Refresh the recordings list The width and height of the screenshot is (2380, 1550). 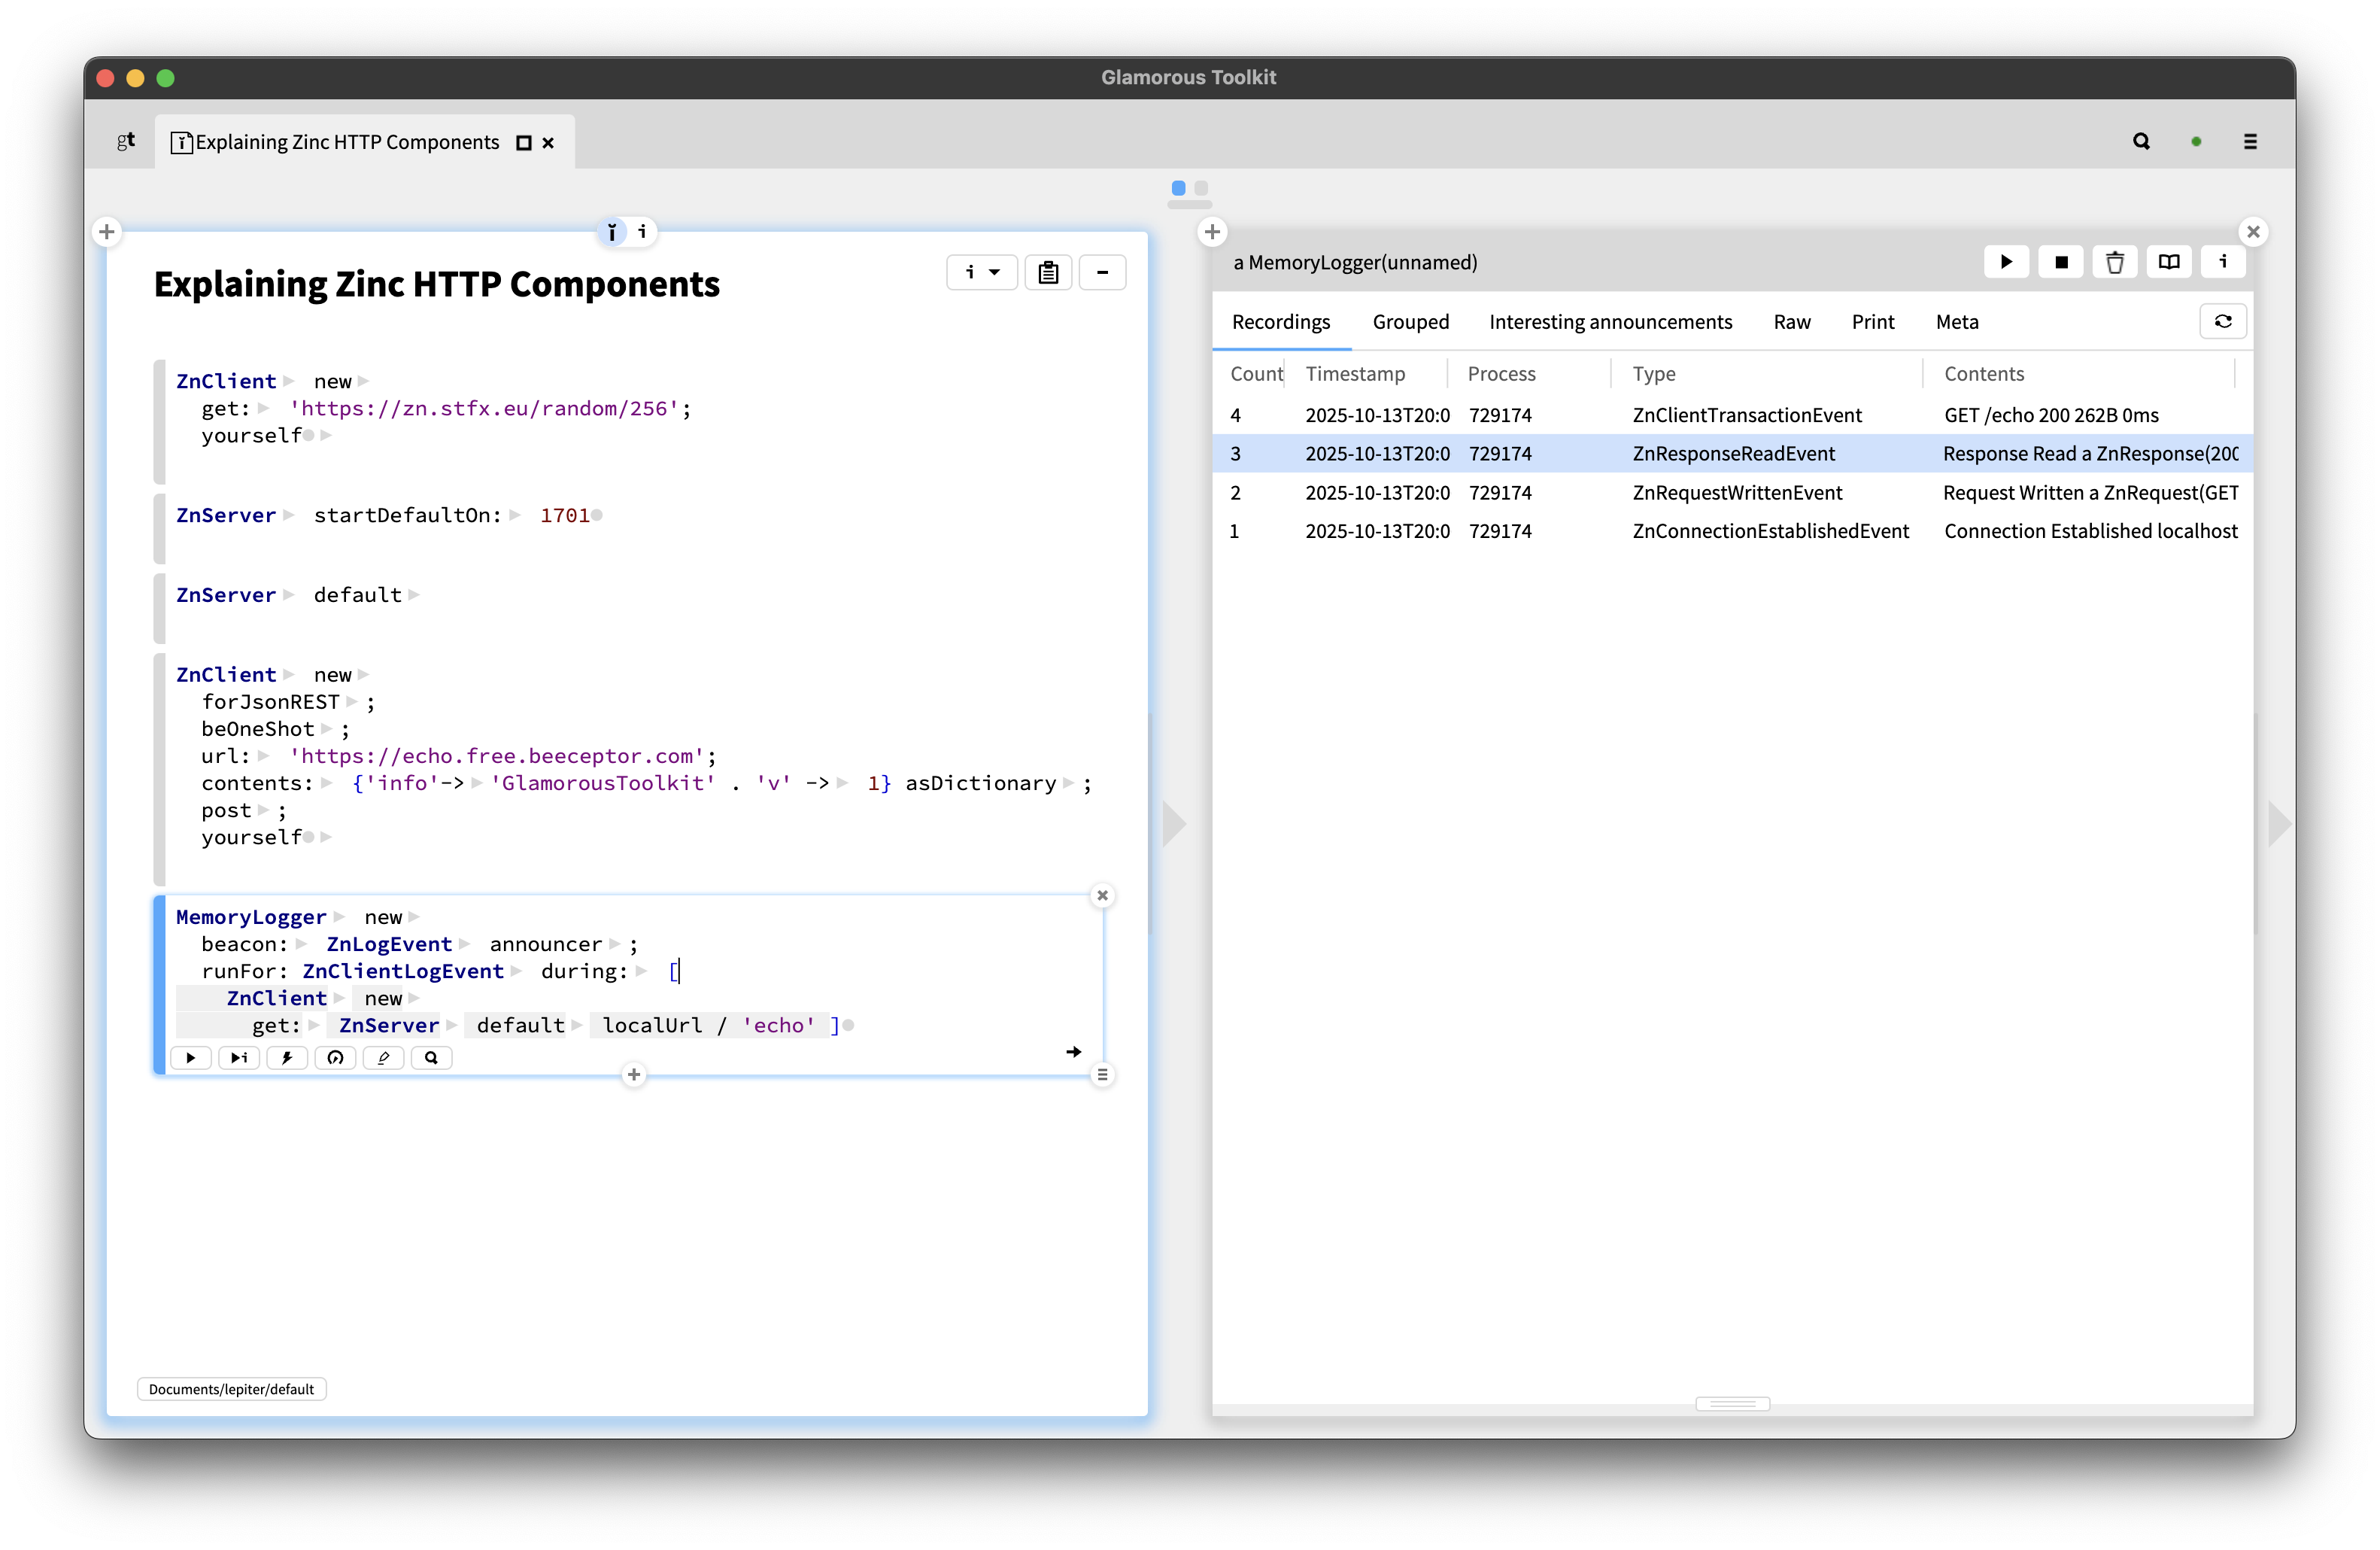2223,321
